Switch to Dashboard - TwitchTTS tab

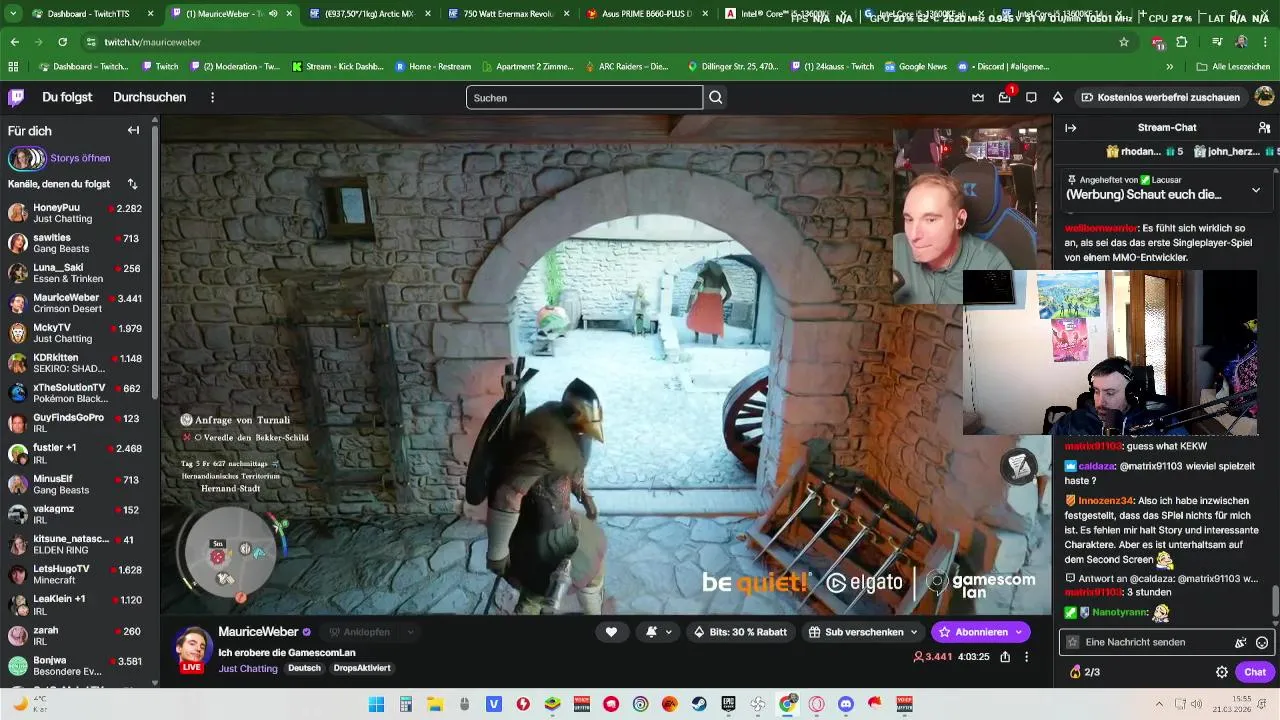85,14
